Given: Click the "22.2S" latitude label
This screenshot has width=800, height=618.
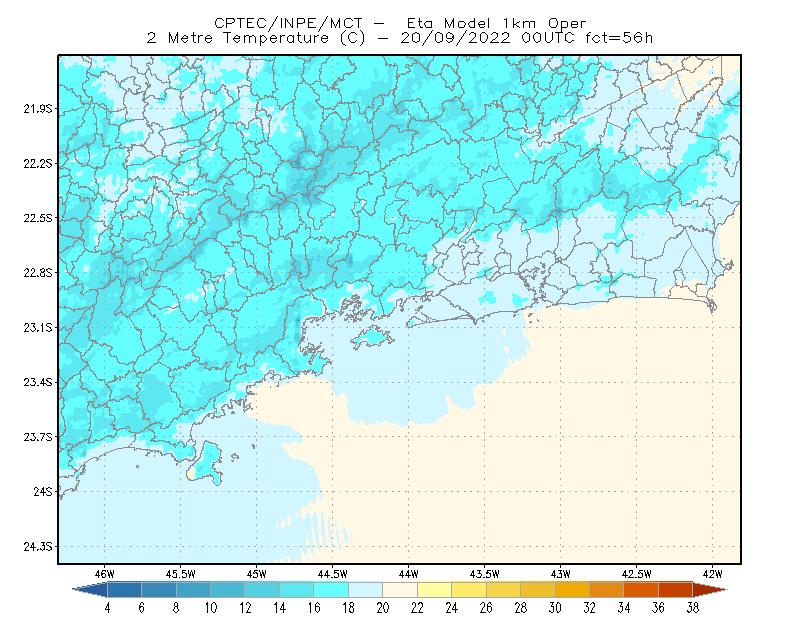Looking at the screenshot, I should pos(38,163).
